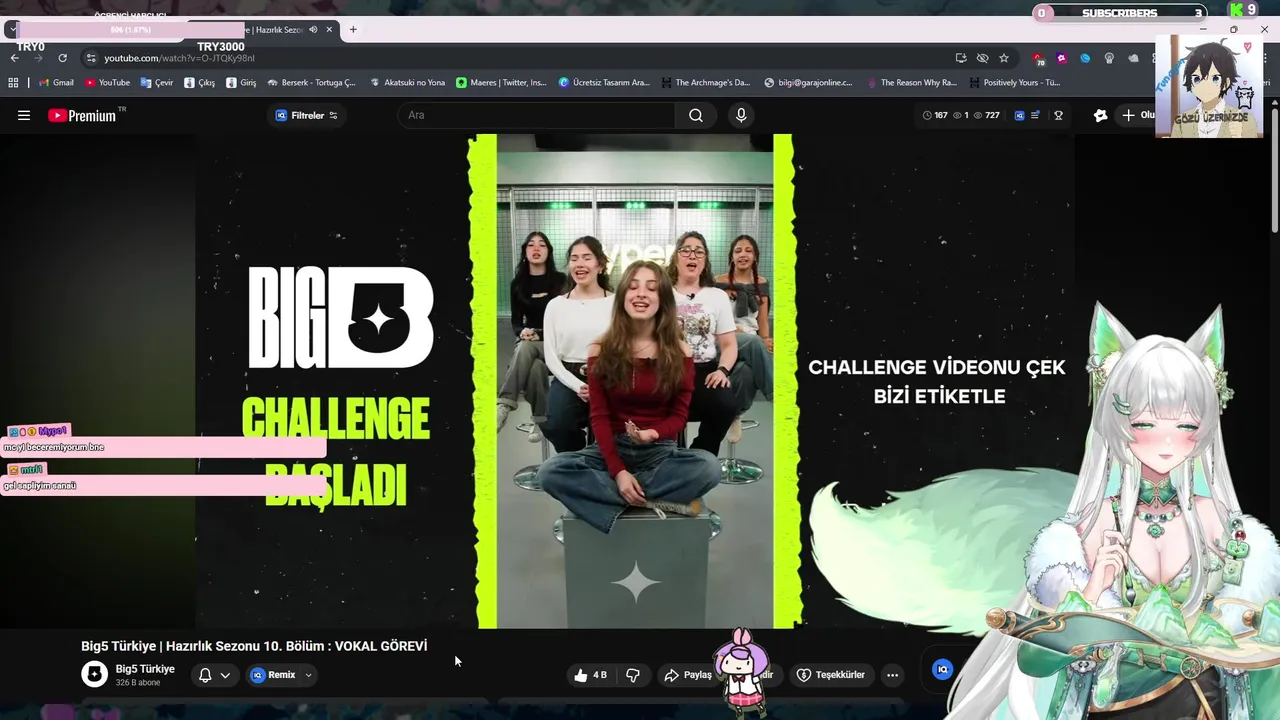
Task: Open the Positively Yours bookmark
Action: pos(1014,83)
